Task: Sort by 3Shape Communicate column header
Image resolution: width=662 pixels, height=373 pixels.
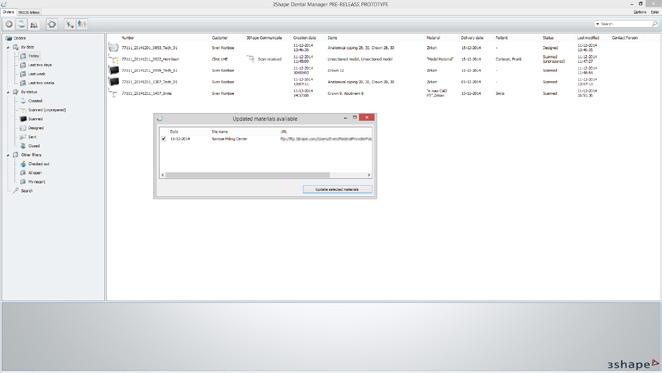Action: coord(264,38)
